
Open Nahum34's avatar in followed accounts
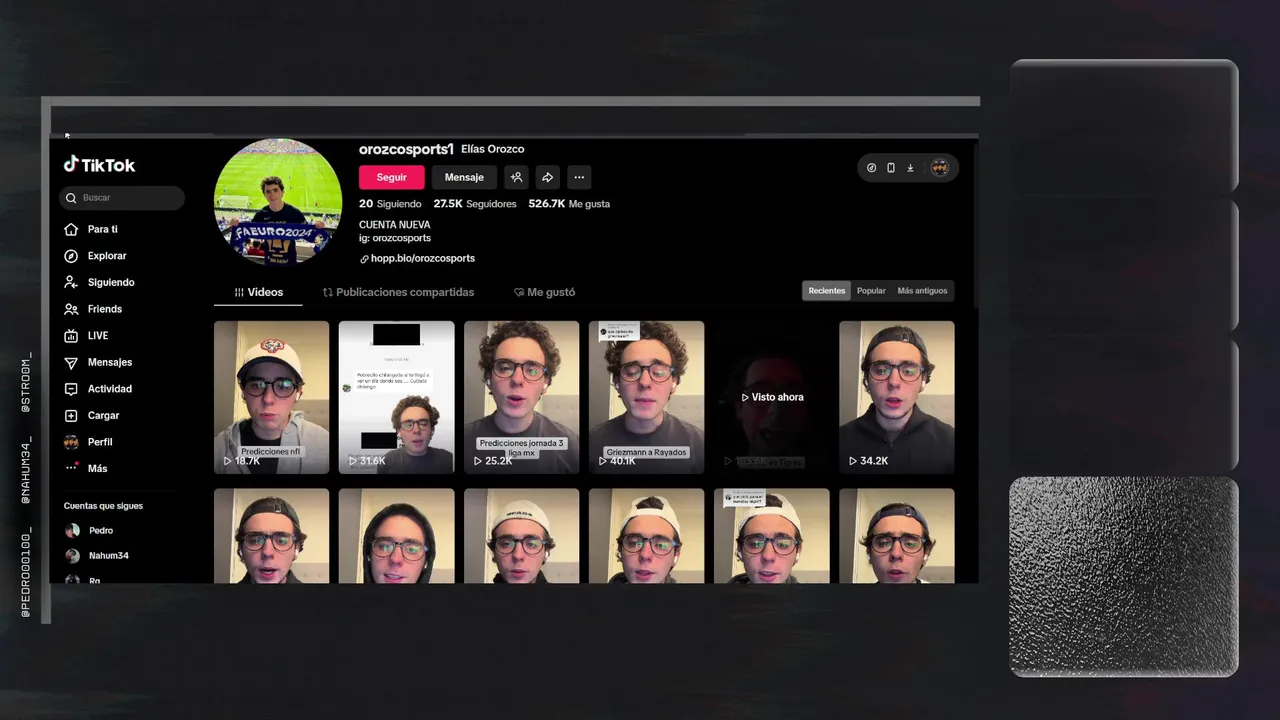pyautogui.click(x=72, y=556)
